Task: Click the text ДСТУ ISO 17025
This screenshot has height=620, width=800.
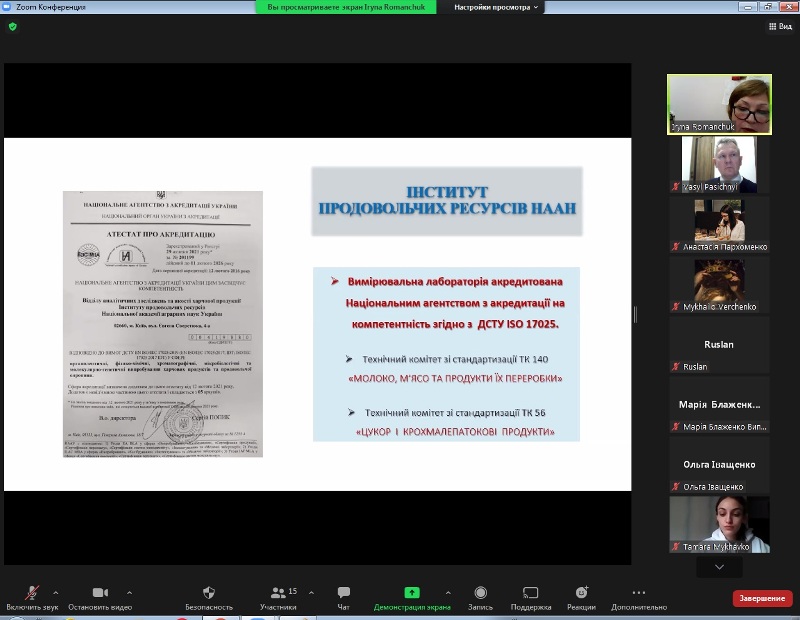Action: coord(518,324)
